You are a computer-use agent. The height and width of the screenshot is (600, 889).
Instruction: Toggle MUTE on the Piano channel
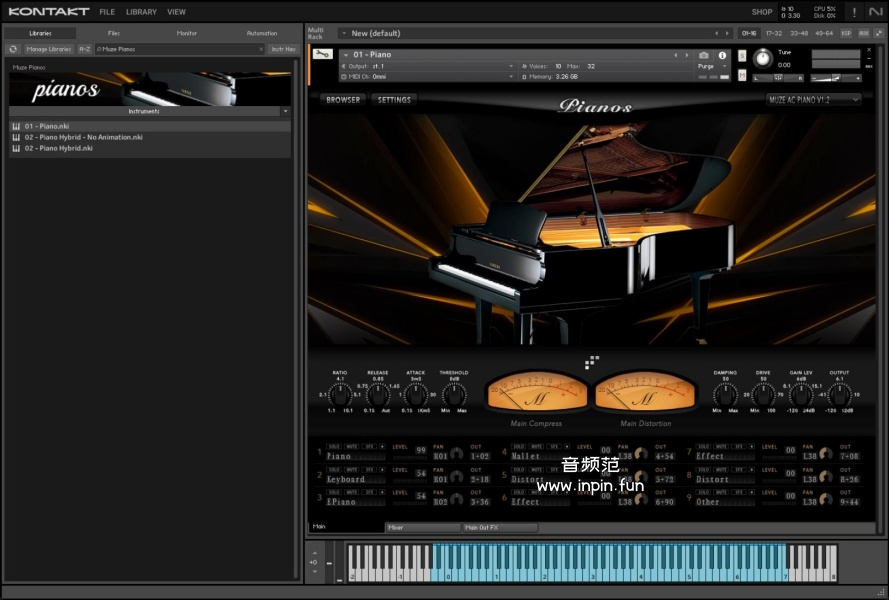(352, 446)
